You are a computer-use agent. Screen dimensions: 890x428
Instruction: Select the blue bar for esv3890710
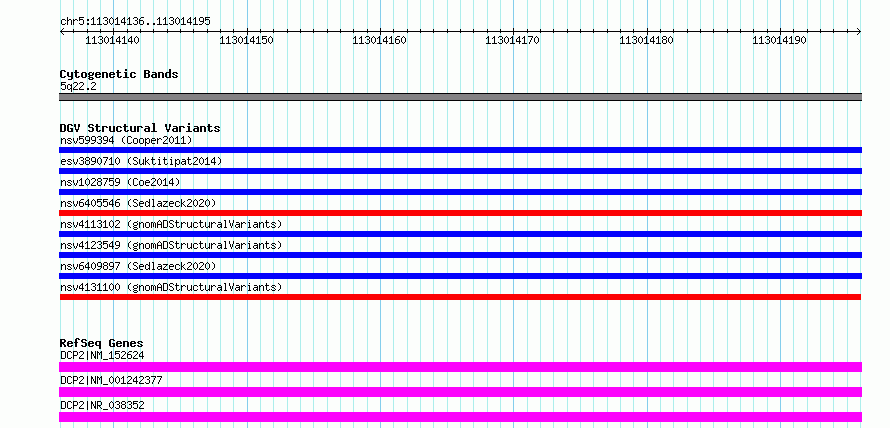(x=460, y=171)
